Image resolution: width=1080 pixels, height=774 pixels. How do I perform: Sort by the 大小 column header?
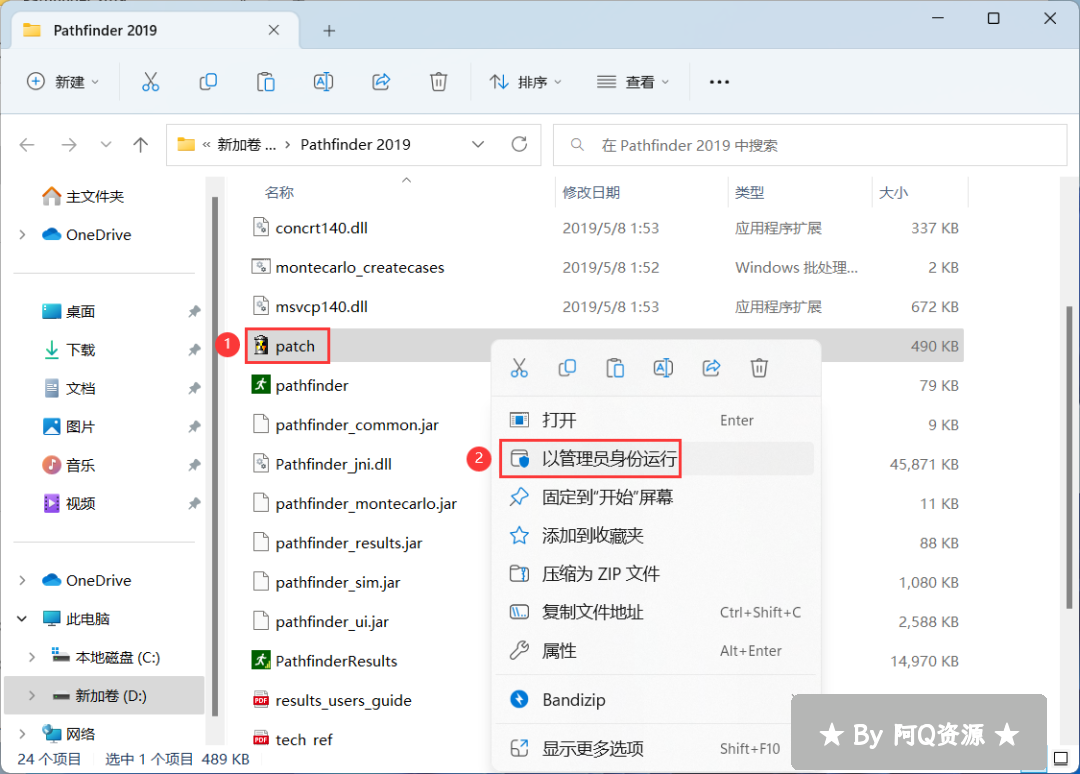coord(893,193)
